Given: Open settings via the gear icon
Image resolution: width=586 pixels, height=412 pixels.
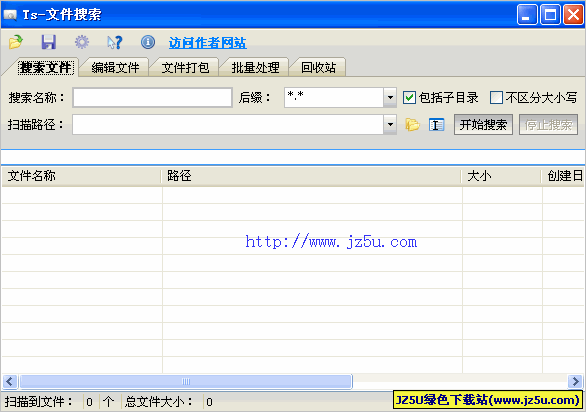Looking at the screenshot, I should click(82, 42).
